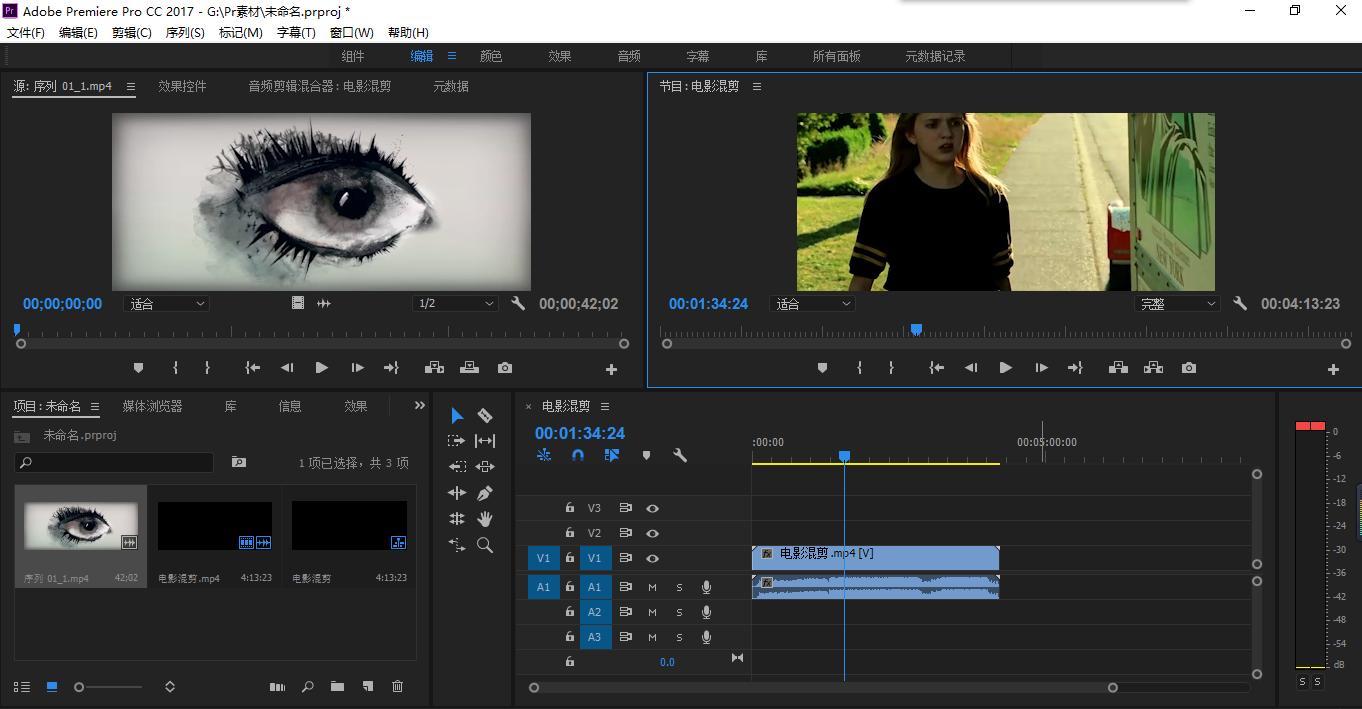Adjust project panel thumbnail size slider

coord(80,687)
